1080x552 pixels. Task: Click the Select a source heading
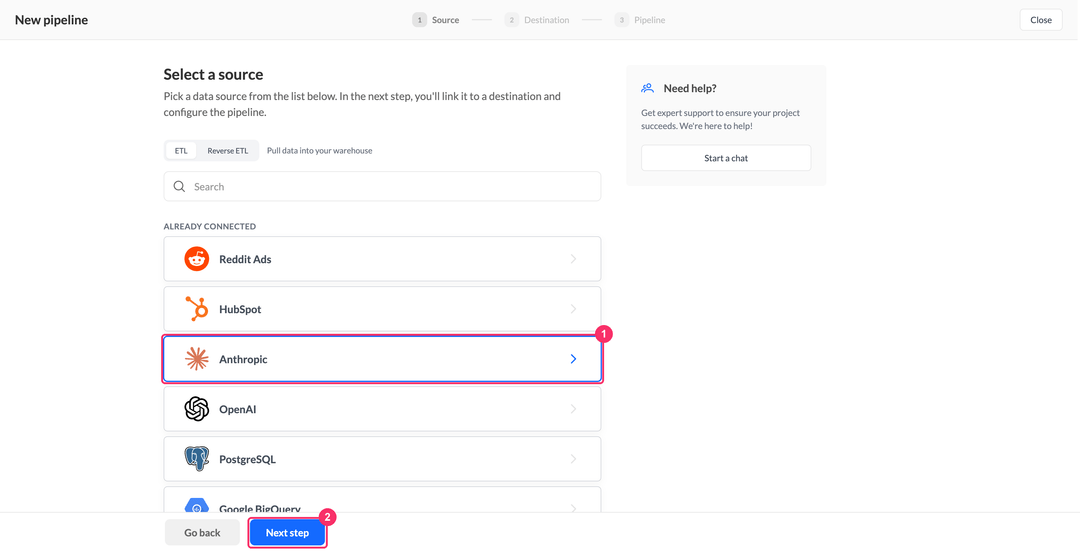click(x=214, y=74)
